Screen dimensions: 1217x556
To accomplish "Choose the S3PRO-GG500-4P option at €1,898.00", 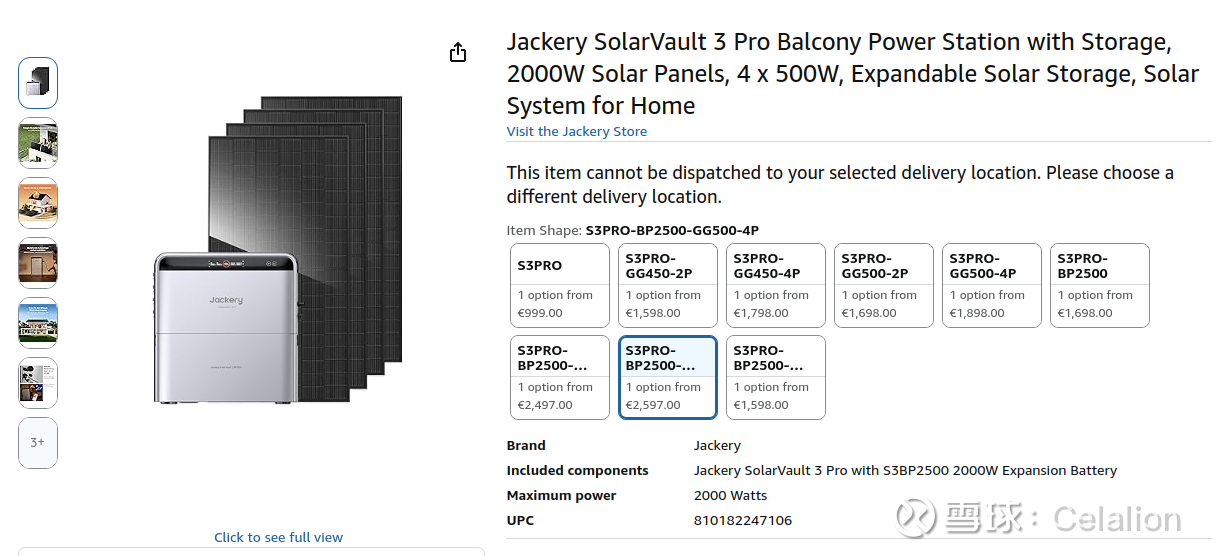I will tap(992, 285).
